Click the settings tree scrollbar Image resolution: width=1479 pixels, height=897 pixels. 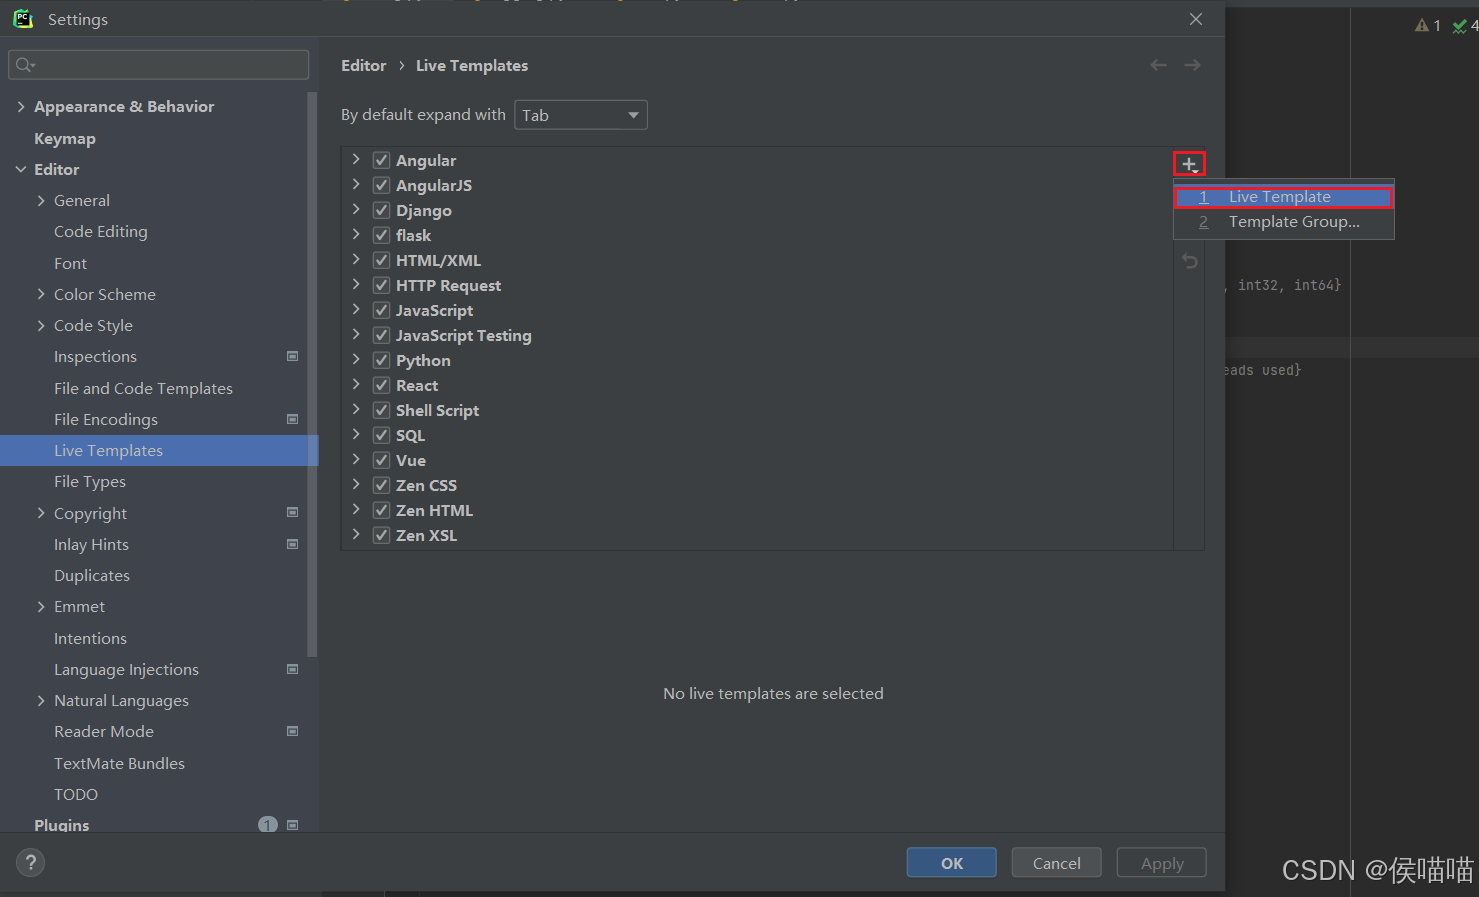(313, 375)
